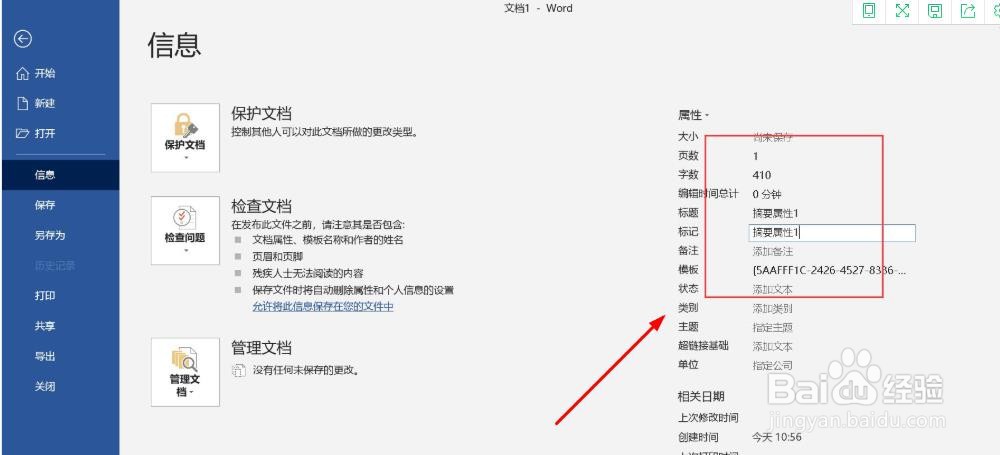Screen dimensions: 1000x455
Task: Click the 创建时间 value 今天 10:56
Action: tap(777, 437)
